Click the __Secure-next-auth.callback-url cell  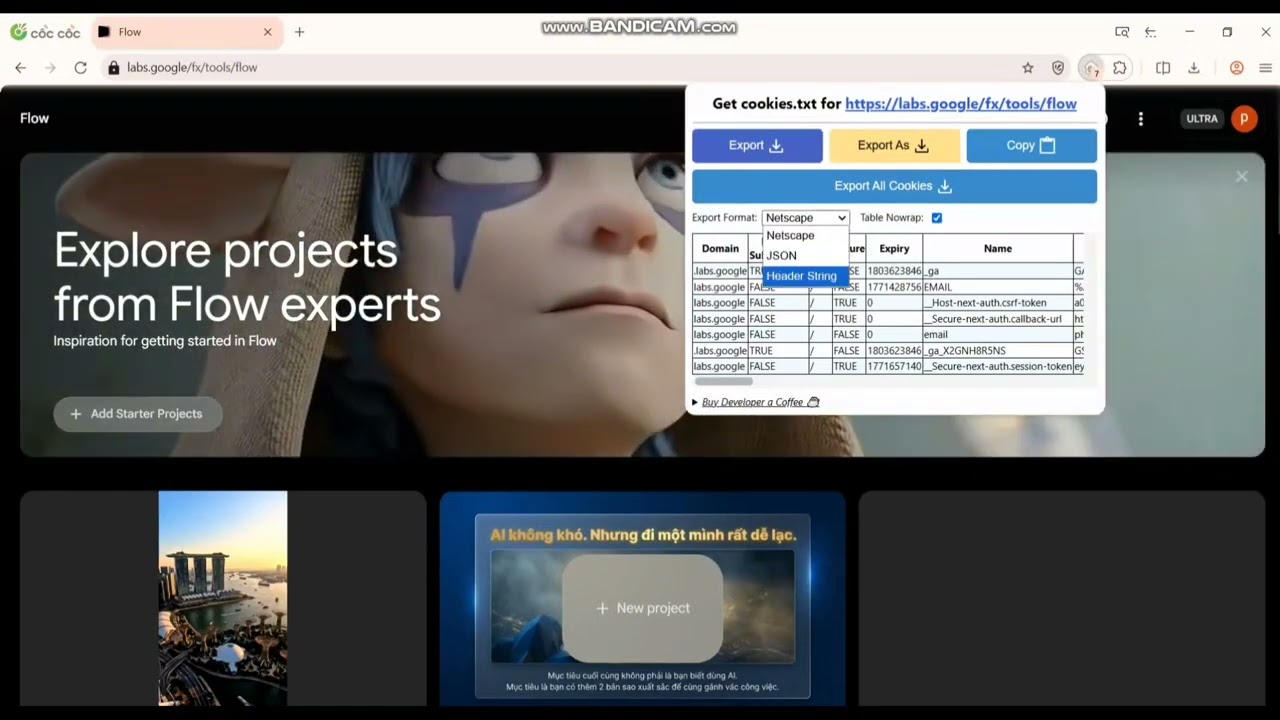click(997, 319)
